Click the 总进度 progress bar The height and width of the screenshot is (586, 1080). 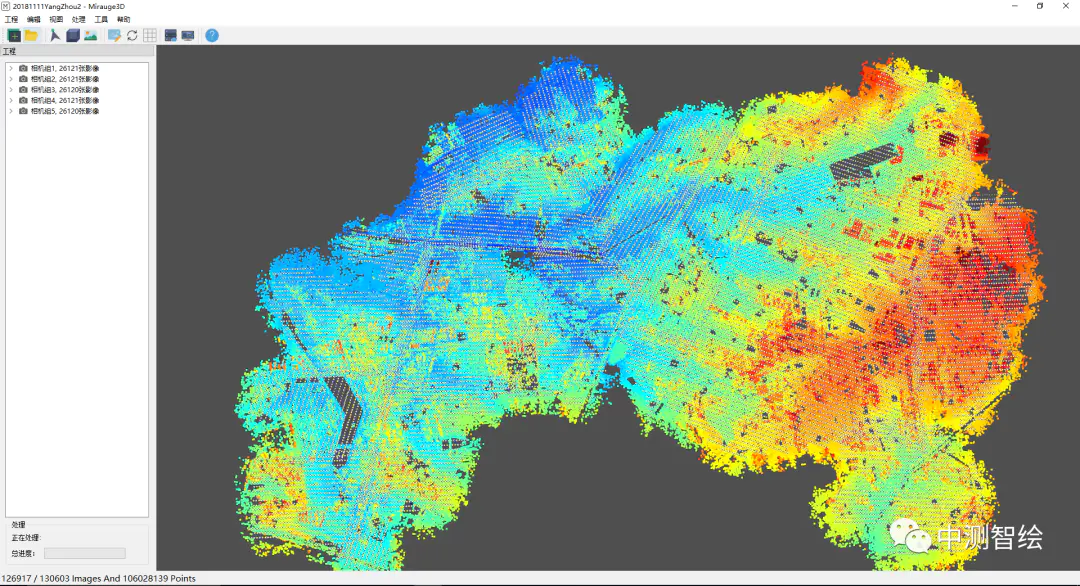pyautogui.click(x=85, y=553)
